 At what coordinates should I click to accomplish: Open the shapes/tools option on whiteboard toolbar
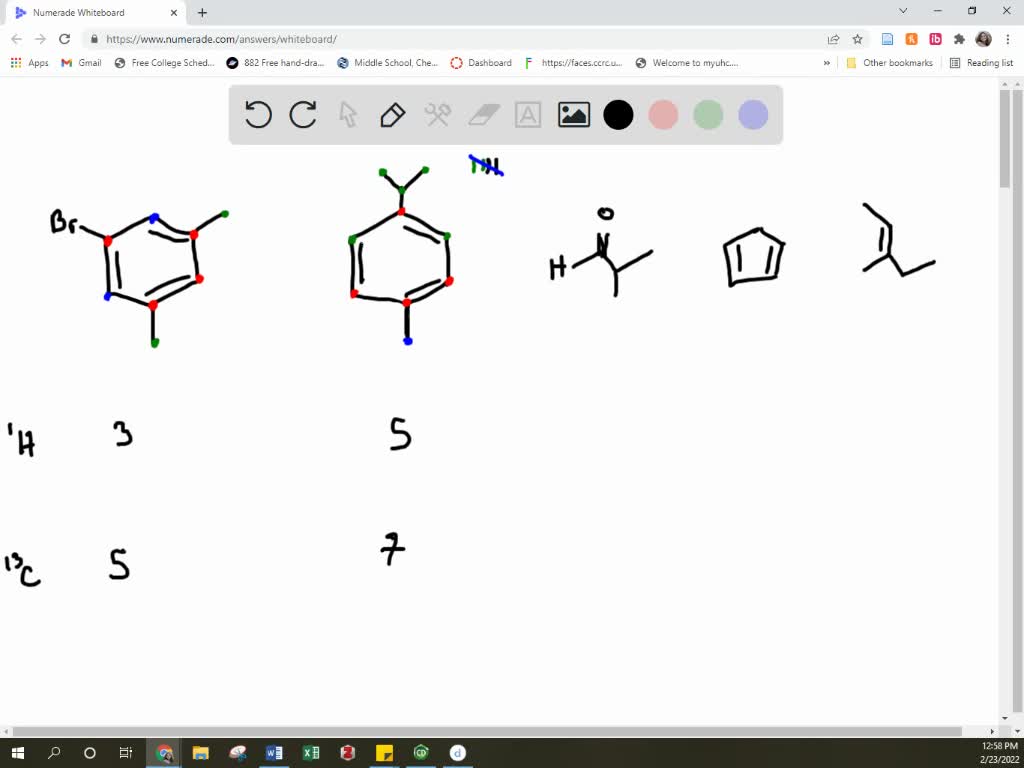[437, 115]
